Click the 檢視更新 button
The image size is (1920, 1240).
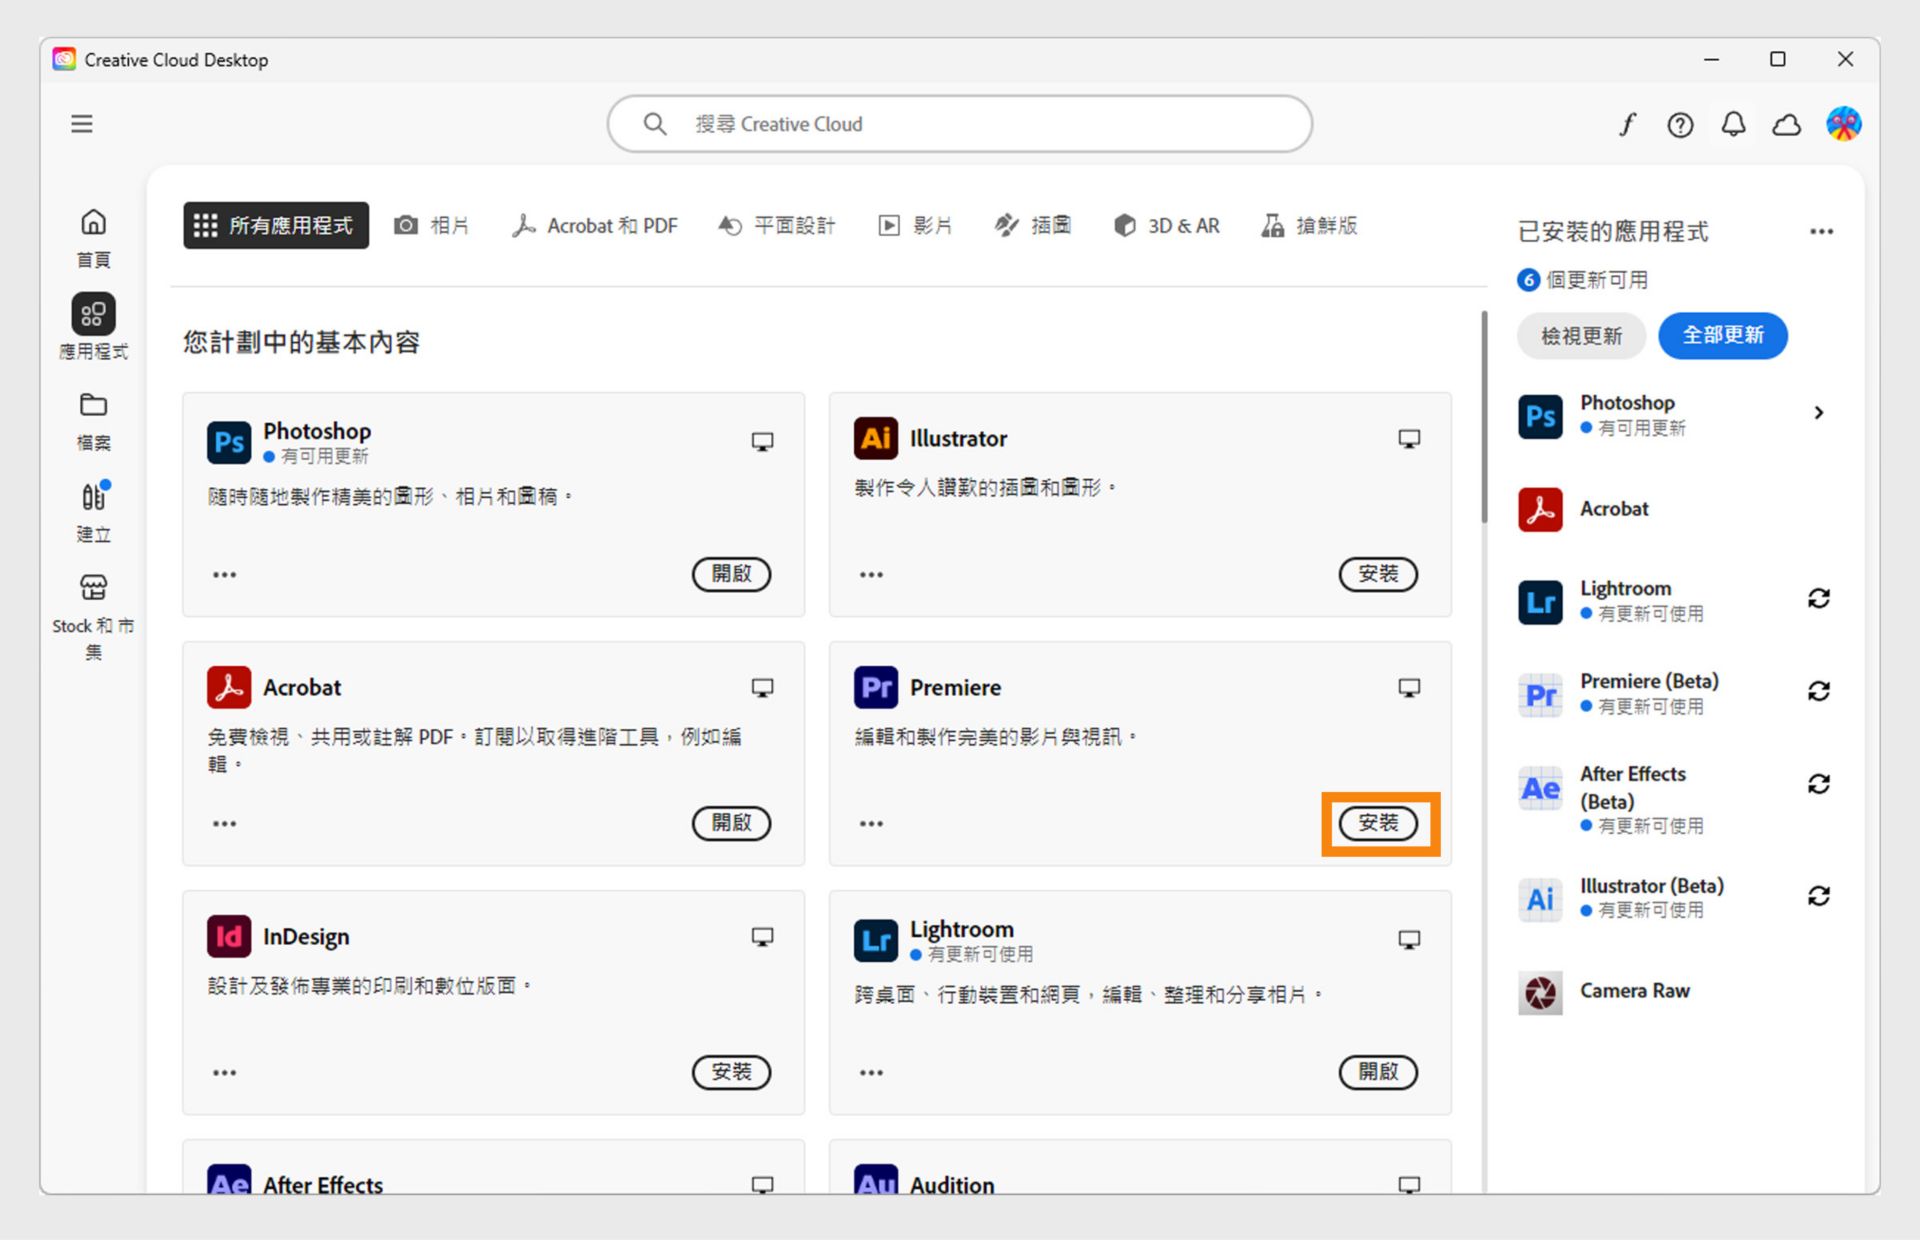[x=1581, y=336]
